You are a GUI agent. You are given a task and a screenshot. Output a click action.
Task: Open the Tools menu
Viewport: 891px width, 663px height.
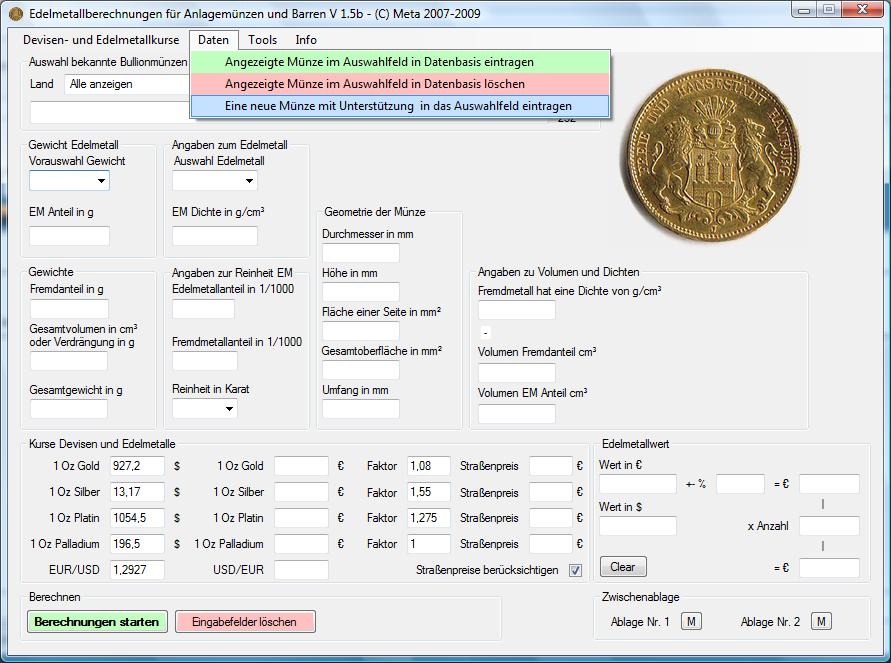point(263,40)
